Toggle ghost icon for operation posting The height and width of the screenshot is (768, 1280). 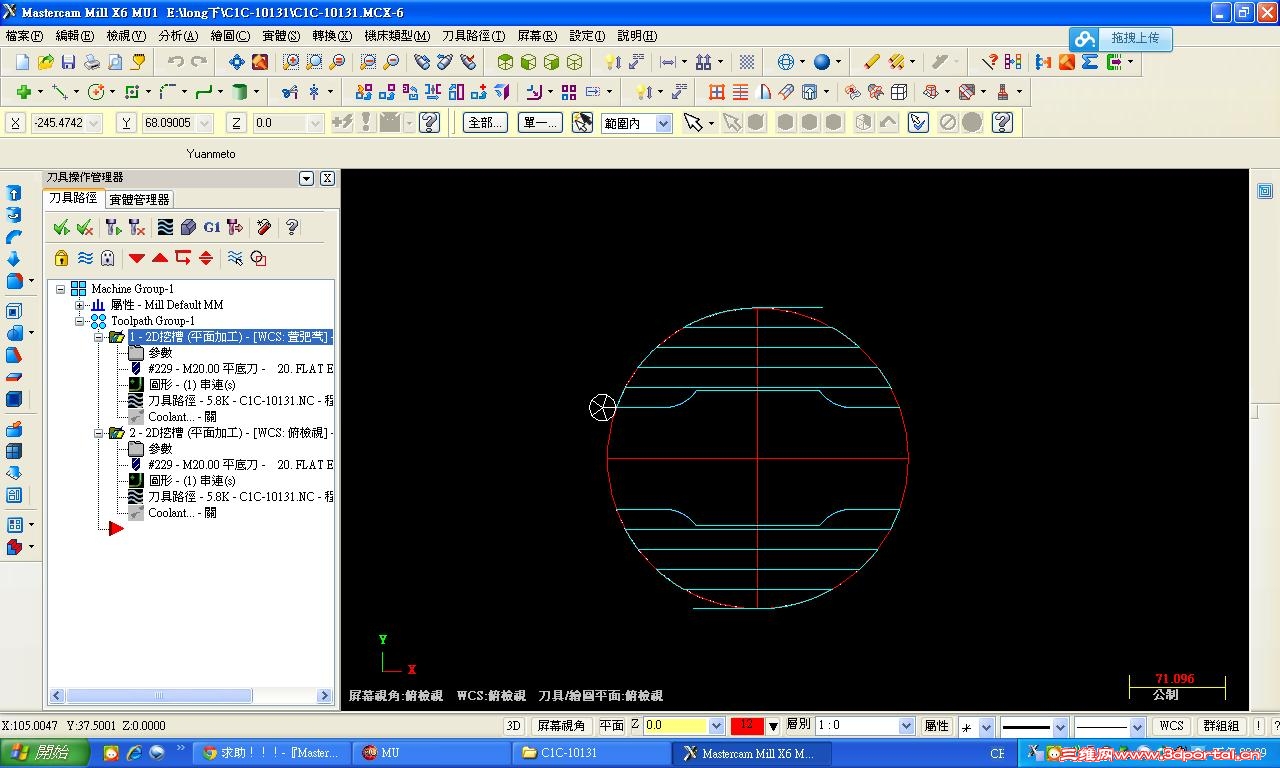(108, 258)
